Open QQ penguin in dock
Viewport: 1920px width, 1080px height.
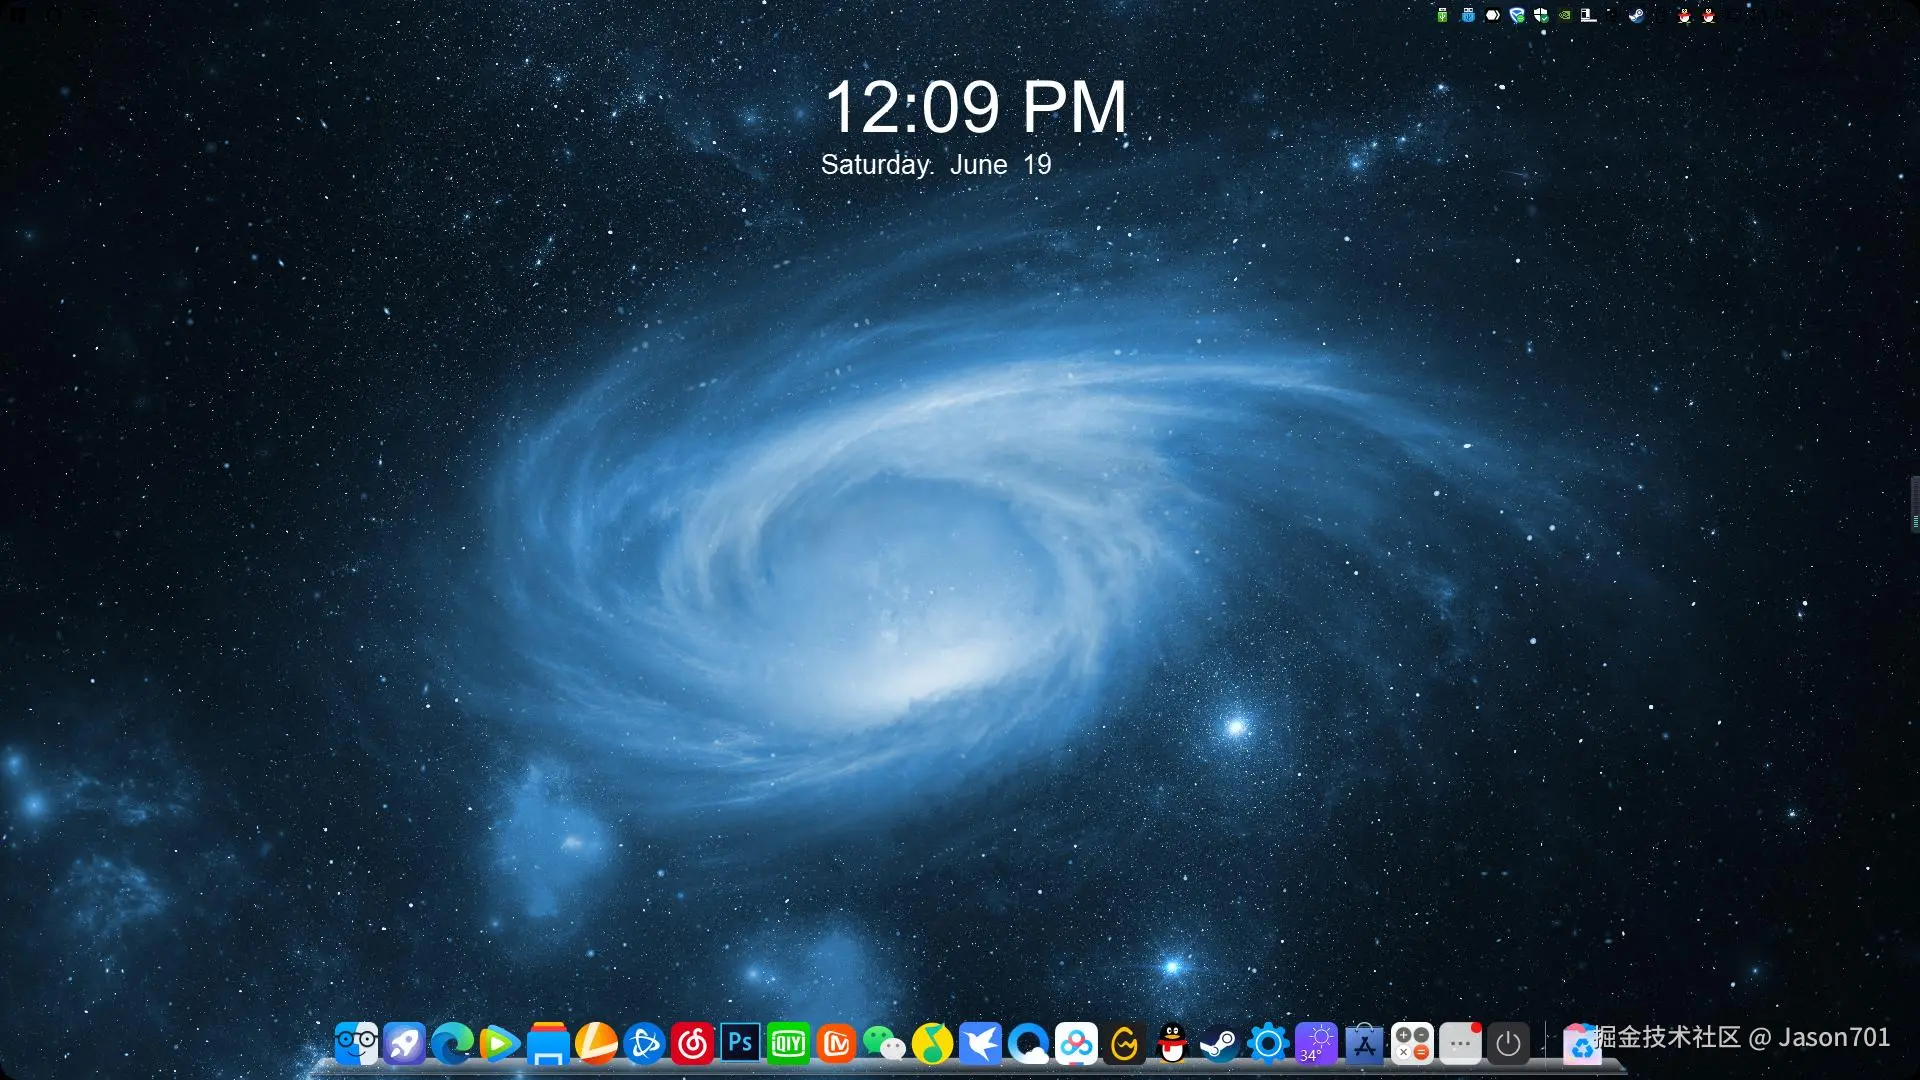tap(1172, 1044)
